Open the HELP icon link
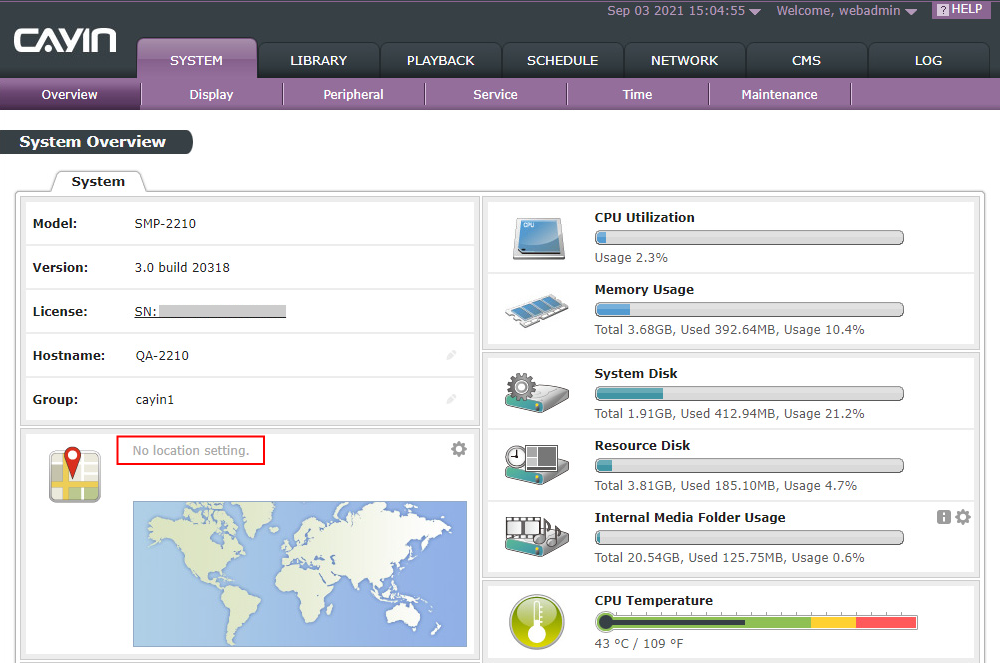The image size is (1000, 663). [x=960, y=10]
